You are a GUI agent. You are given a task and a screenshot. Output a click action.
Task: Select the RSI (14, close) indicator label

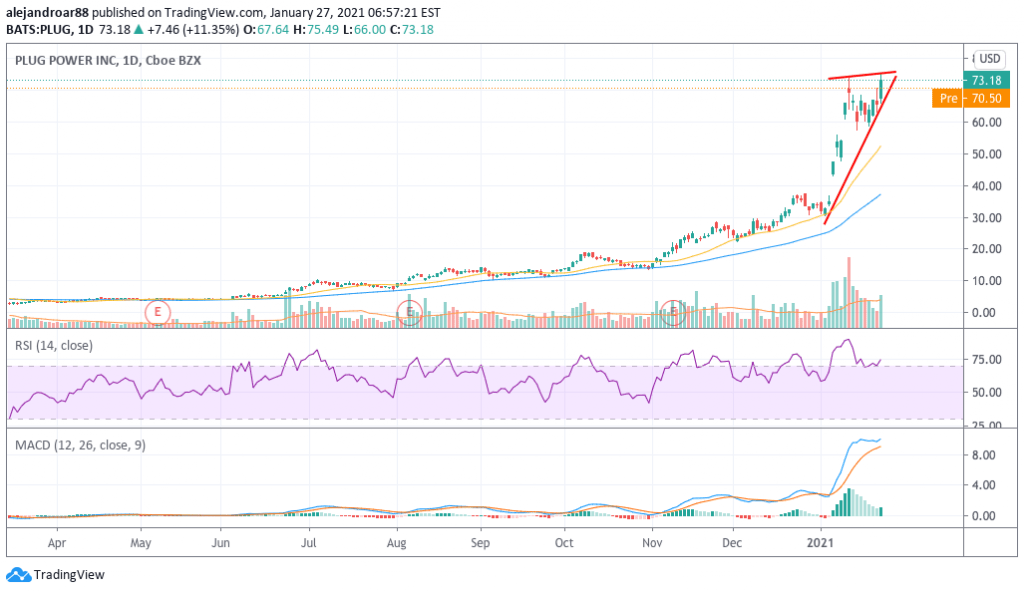[x=55, y=345]
